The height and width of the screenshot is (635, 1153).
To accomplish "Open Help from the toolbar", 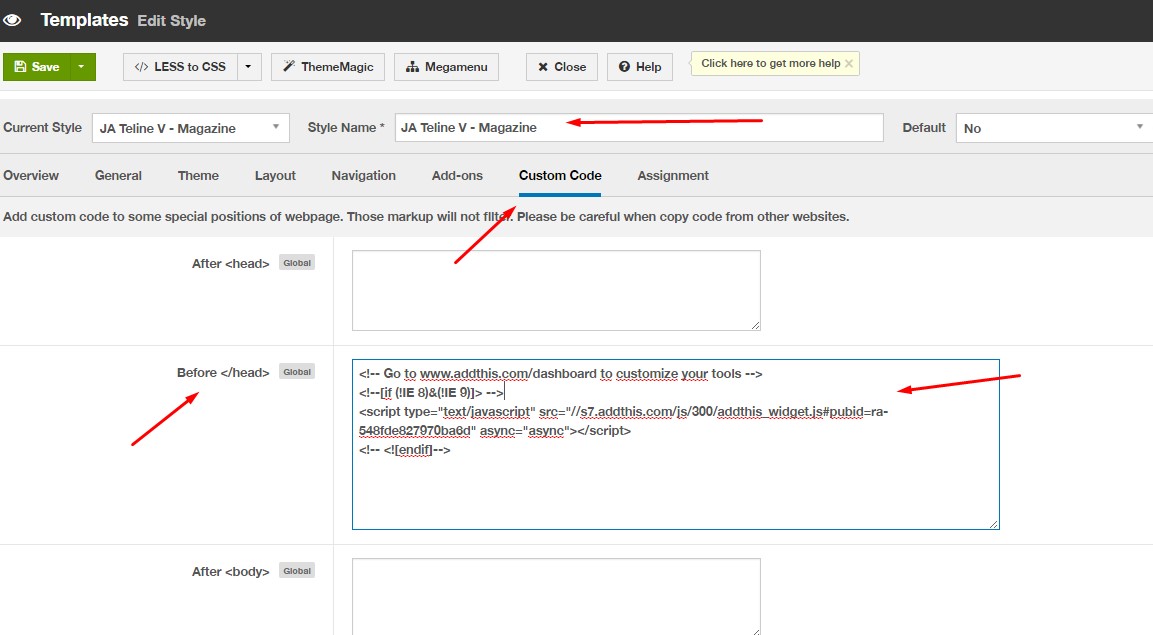I will pyautogui.click(x=640, y=67).
